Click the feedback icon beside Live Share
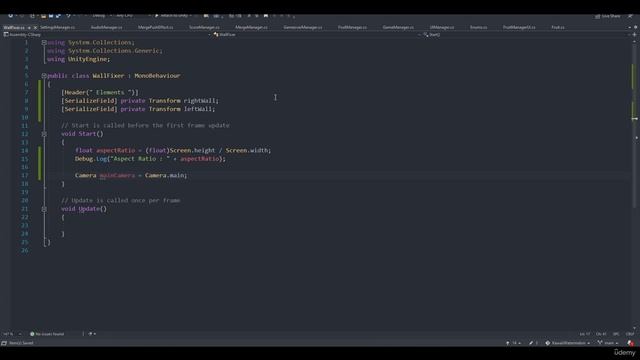640x360 pixels. click(x=630, y=16)
